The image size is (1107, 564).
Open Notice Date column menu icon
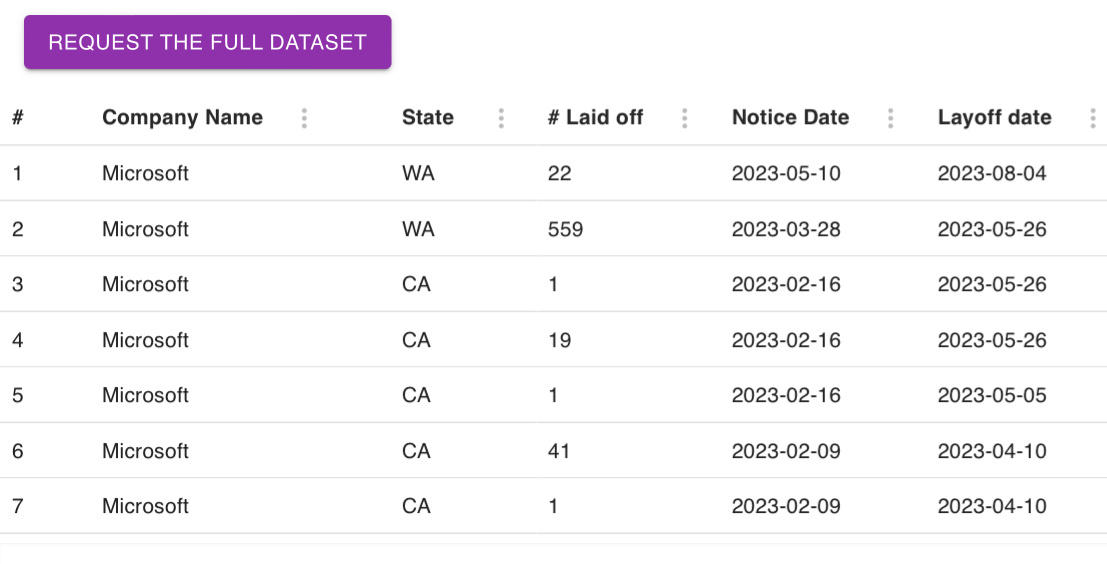(x=891, y=118)
